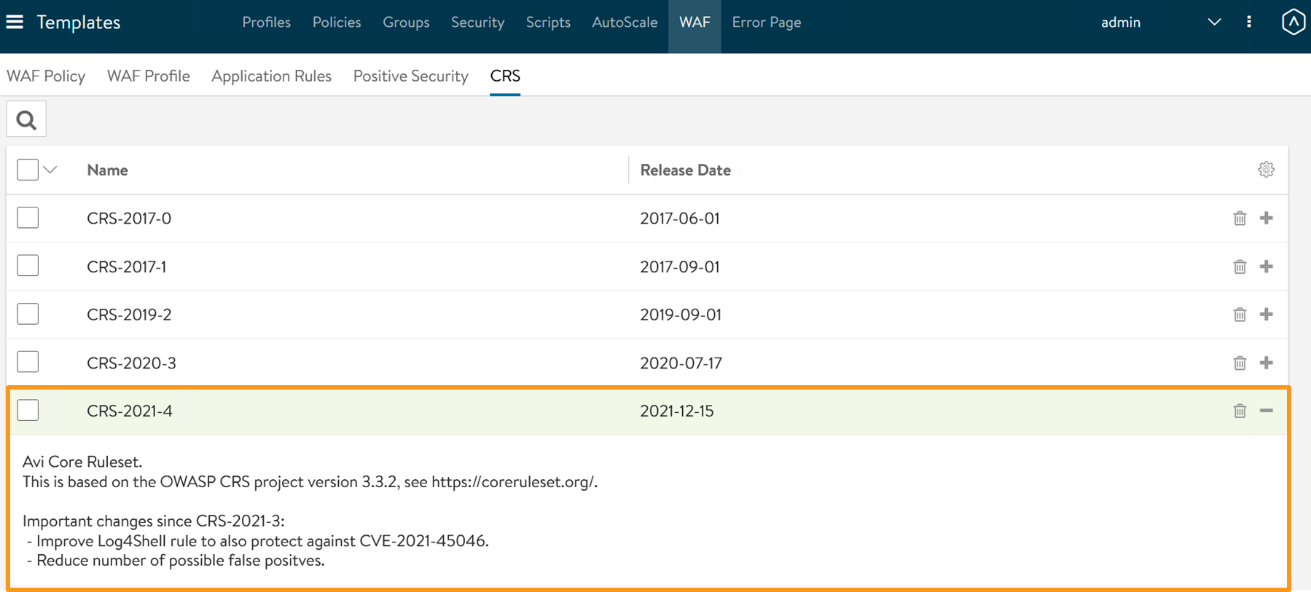Click the CRS-2017-1 name cell
The height and width of the screenshot is (592, 1311).
(127, 266)
